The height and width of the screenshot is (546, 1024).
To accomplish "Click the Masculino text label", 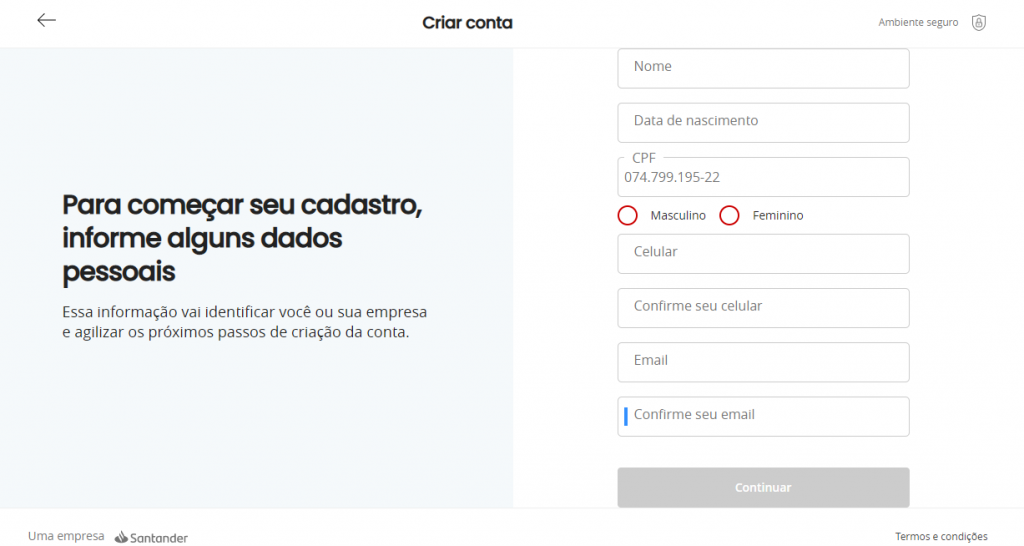I will (678, 216).
